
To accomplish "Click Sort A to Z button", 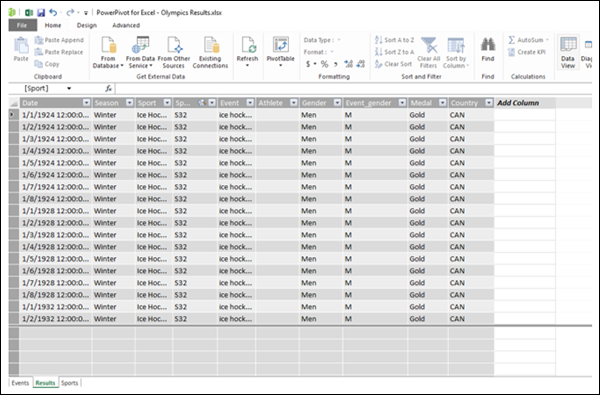I will click(395, 40).
